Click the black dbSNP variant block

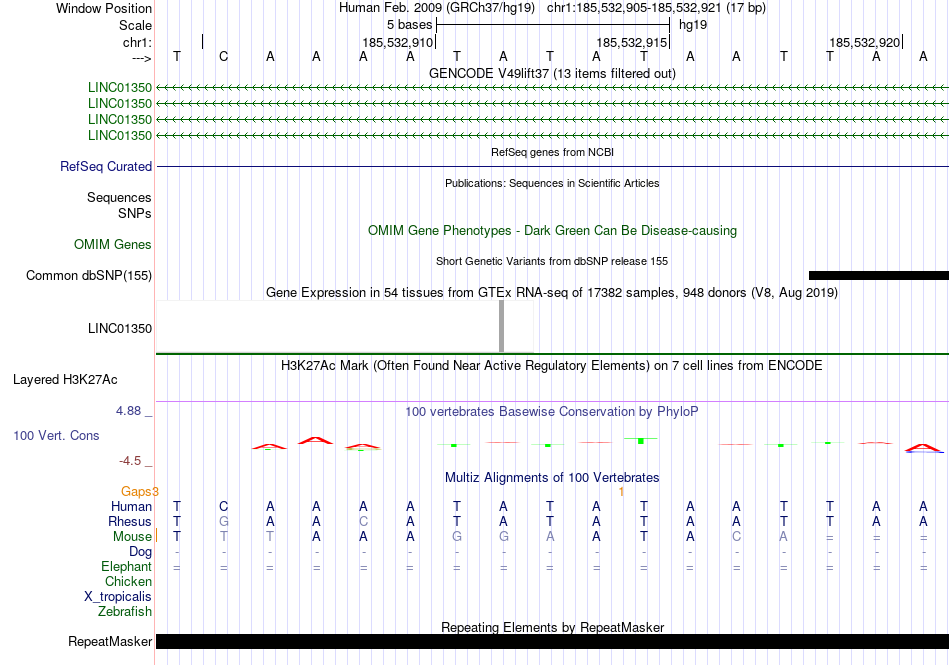pyautogui.click(x=879, y=276)
